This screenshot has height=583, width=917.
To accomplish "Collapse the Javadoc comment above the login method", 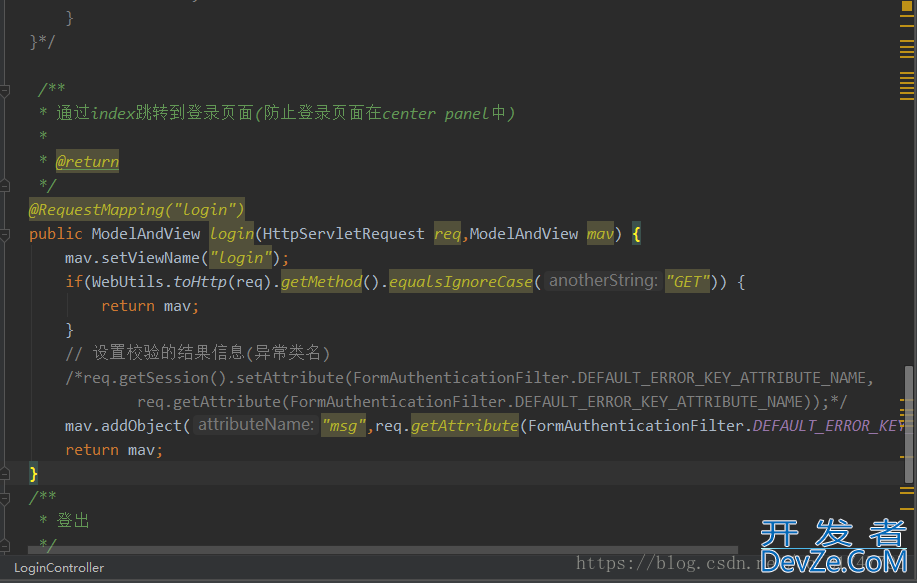I will [6, 90].
